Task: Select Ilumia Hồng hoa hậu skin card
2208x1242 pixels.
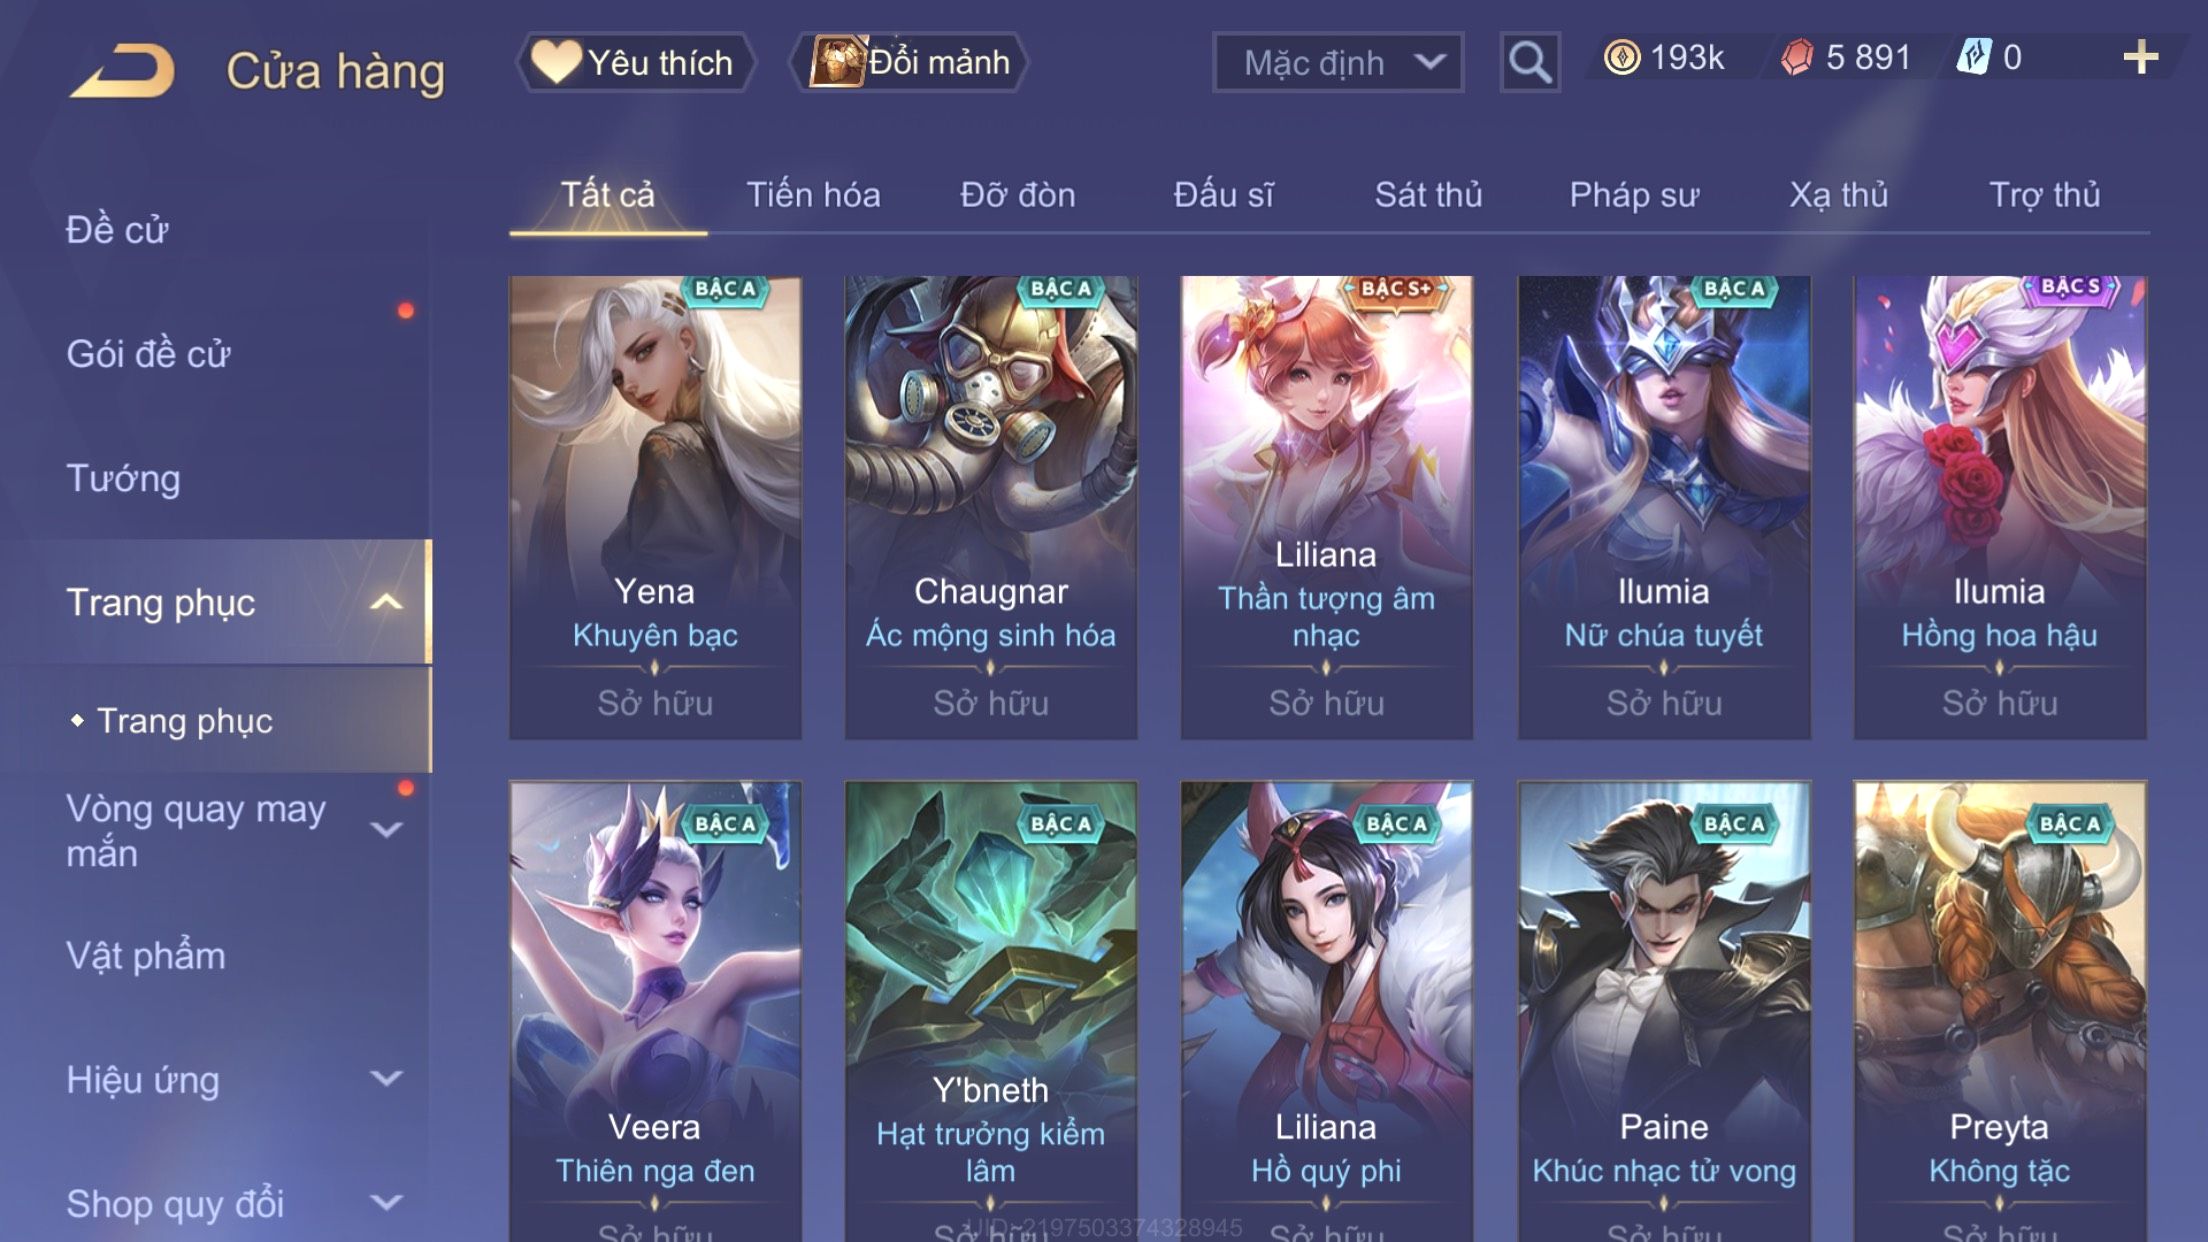Action: [x=2000, y=508]
